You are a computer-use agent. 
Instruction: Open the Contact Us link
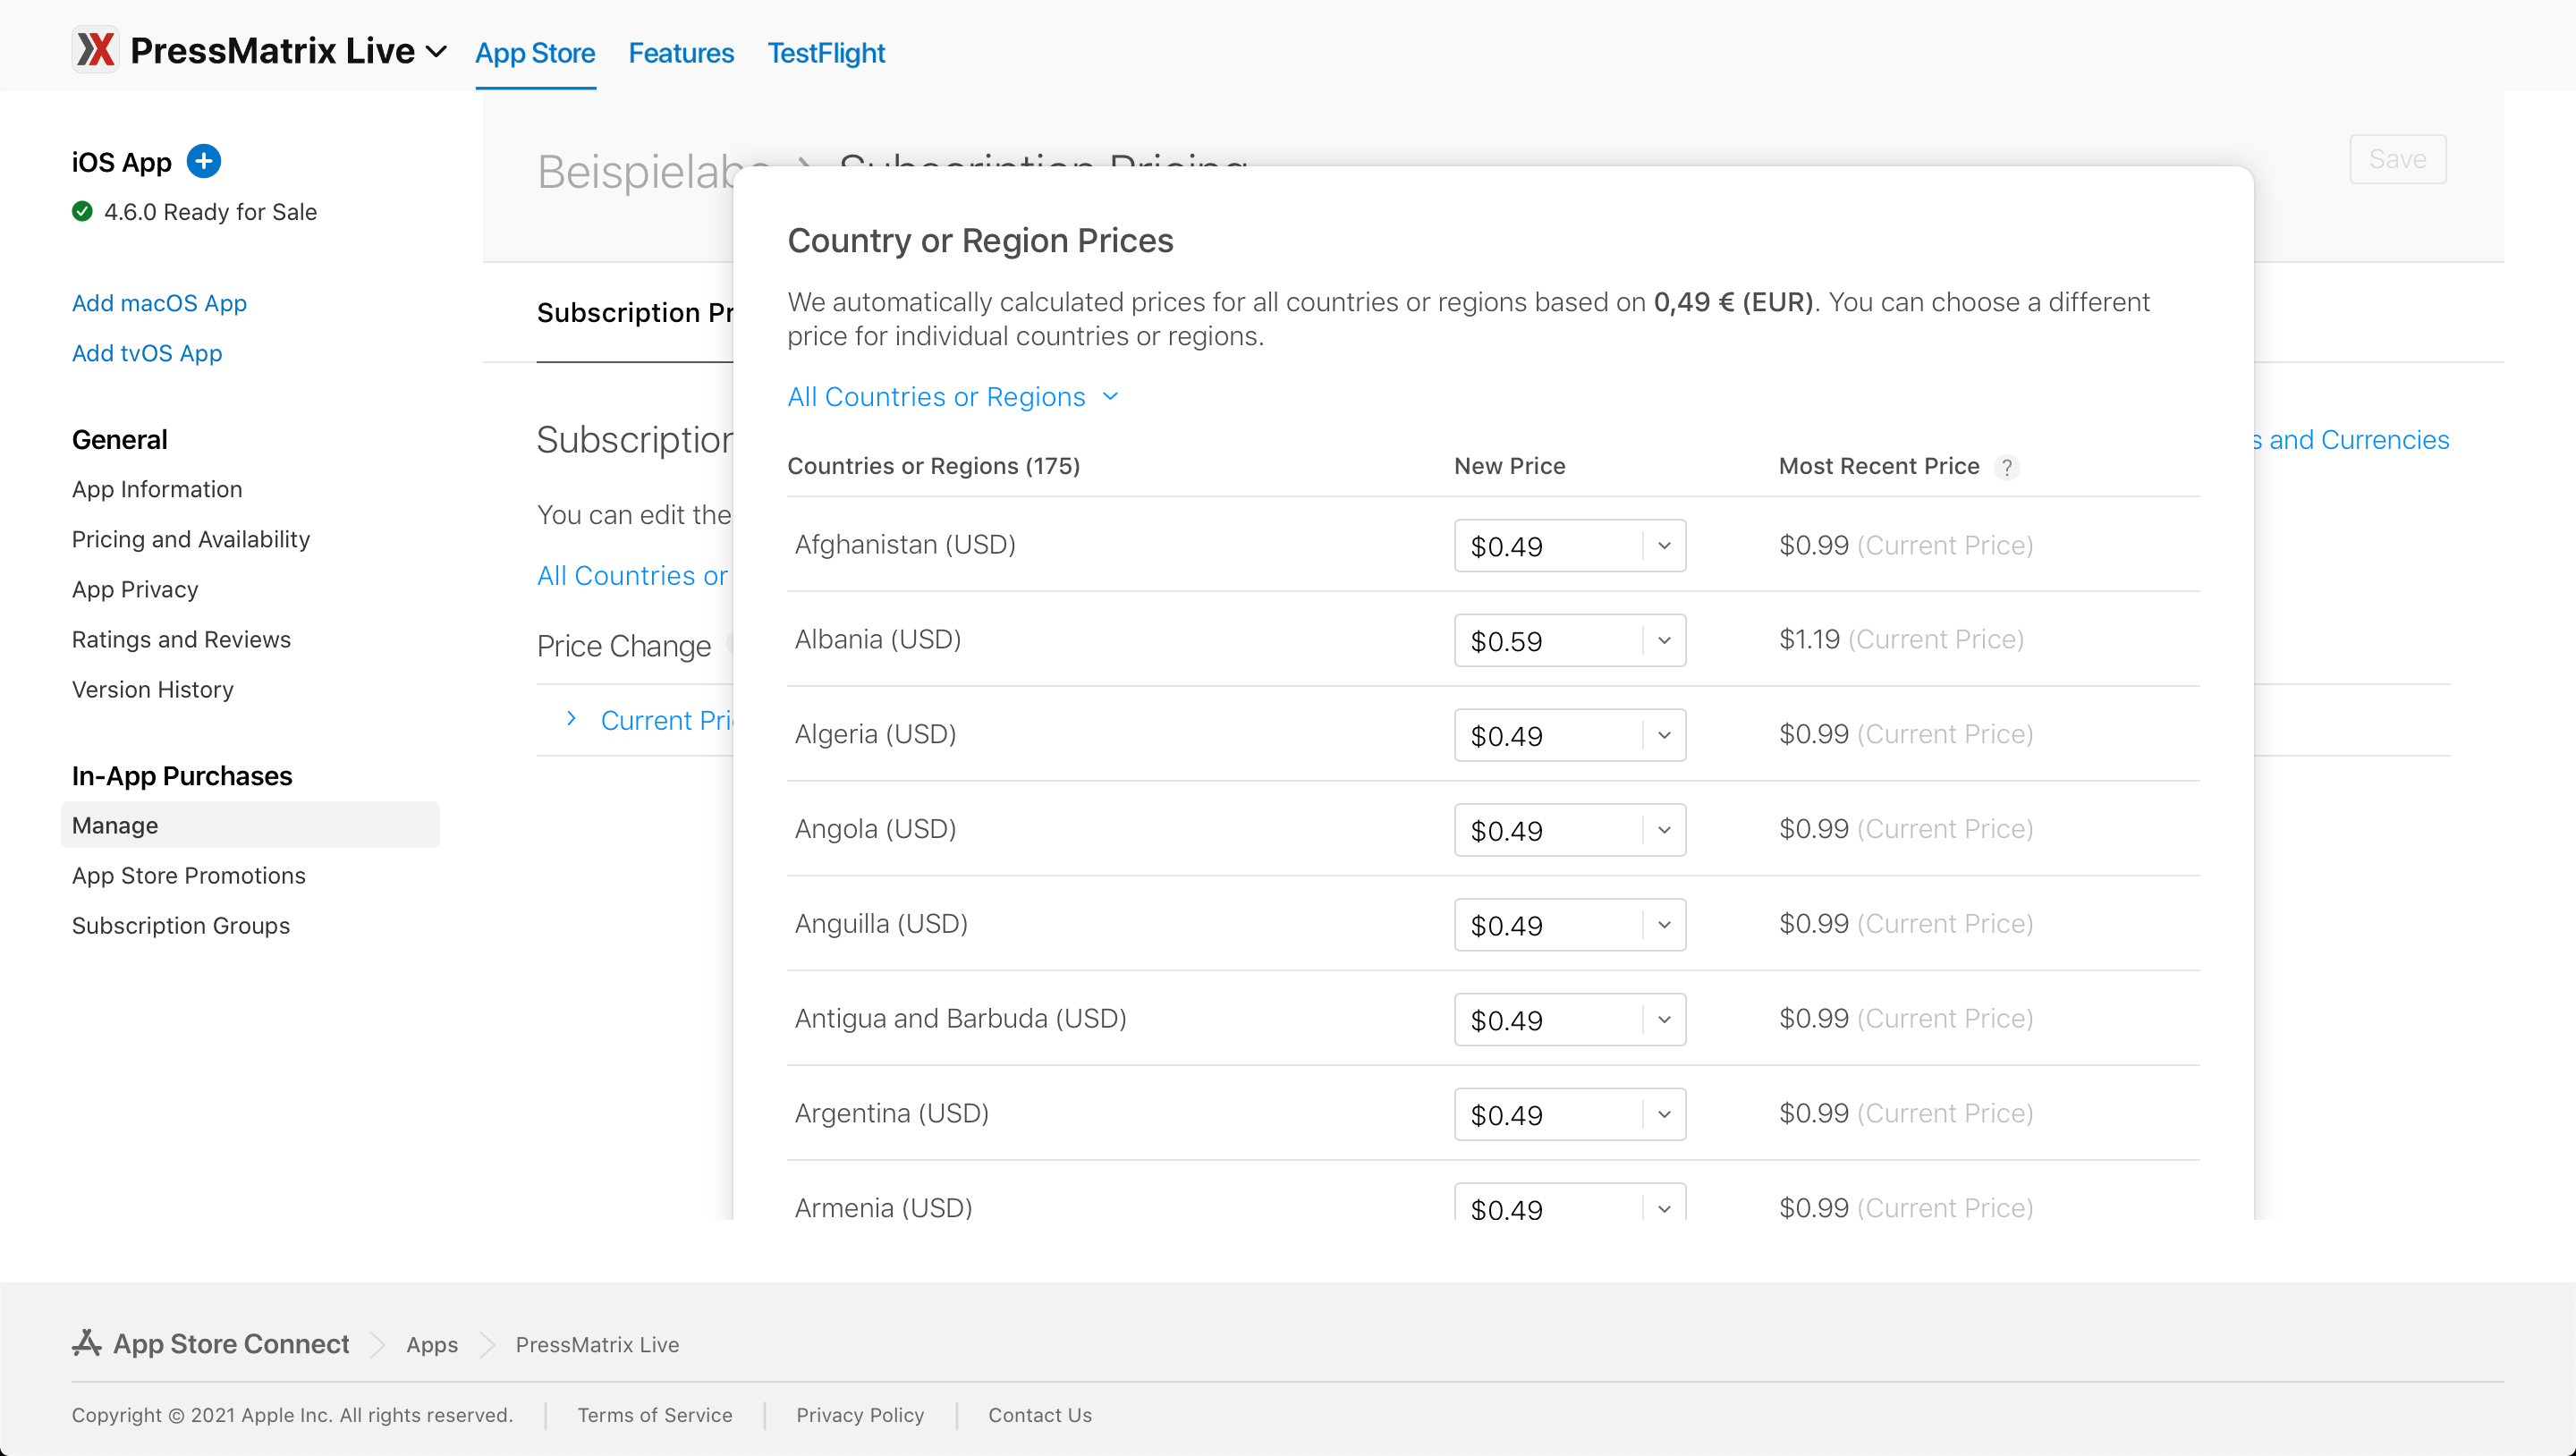coord(1040,1415)
